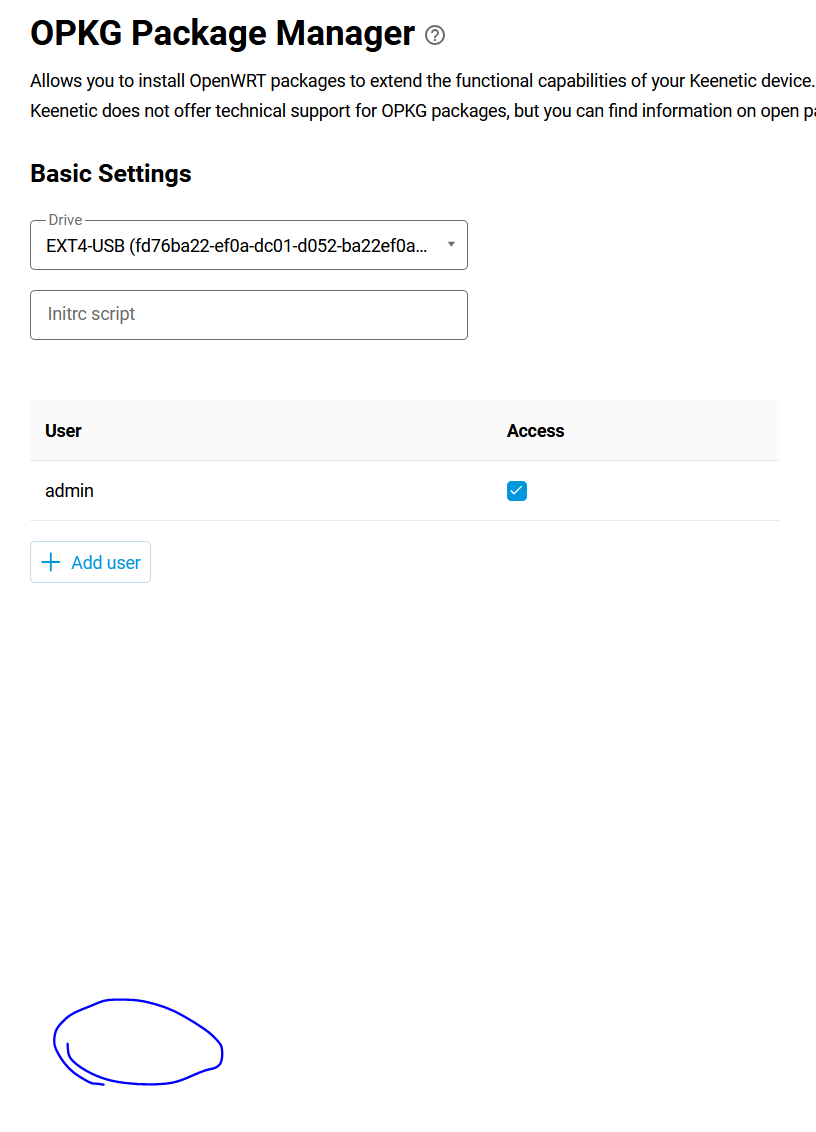The width and height of the screenshot is (816, 1132).
Task: Click inside the blue hand-drawn oval
Action: pos(139,1042)
